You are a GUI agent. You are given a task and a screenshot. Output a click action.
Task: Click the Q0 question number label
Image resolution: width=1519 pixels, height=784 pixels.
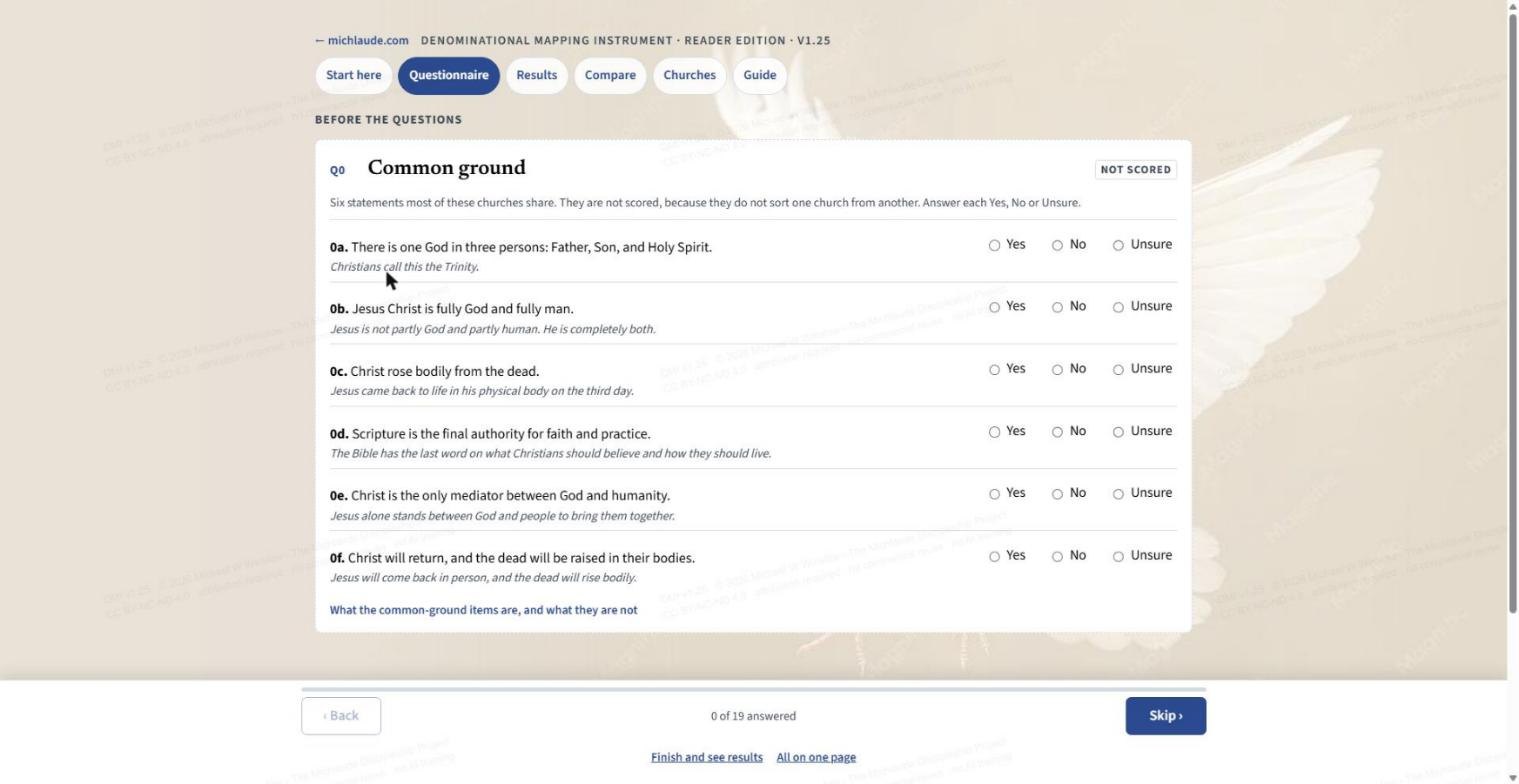[338, 171]
